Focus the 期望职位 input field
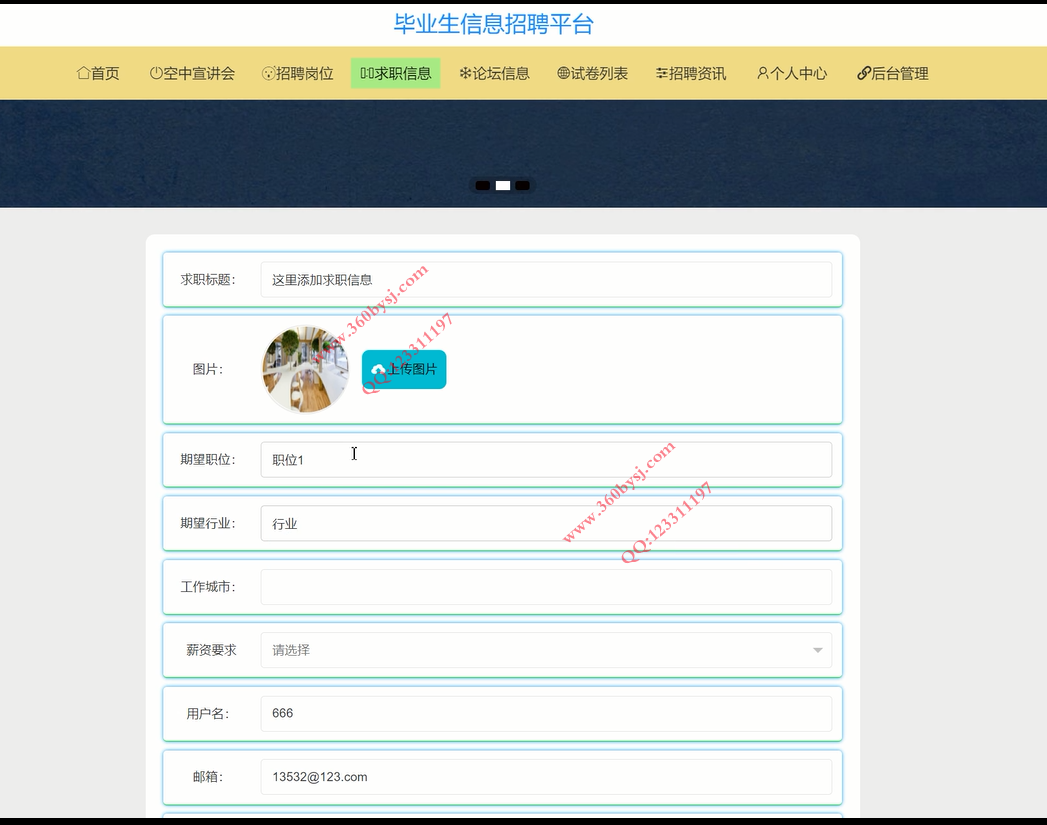1047x825 pixels. (546, 460)
